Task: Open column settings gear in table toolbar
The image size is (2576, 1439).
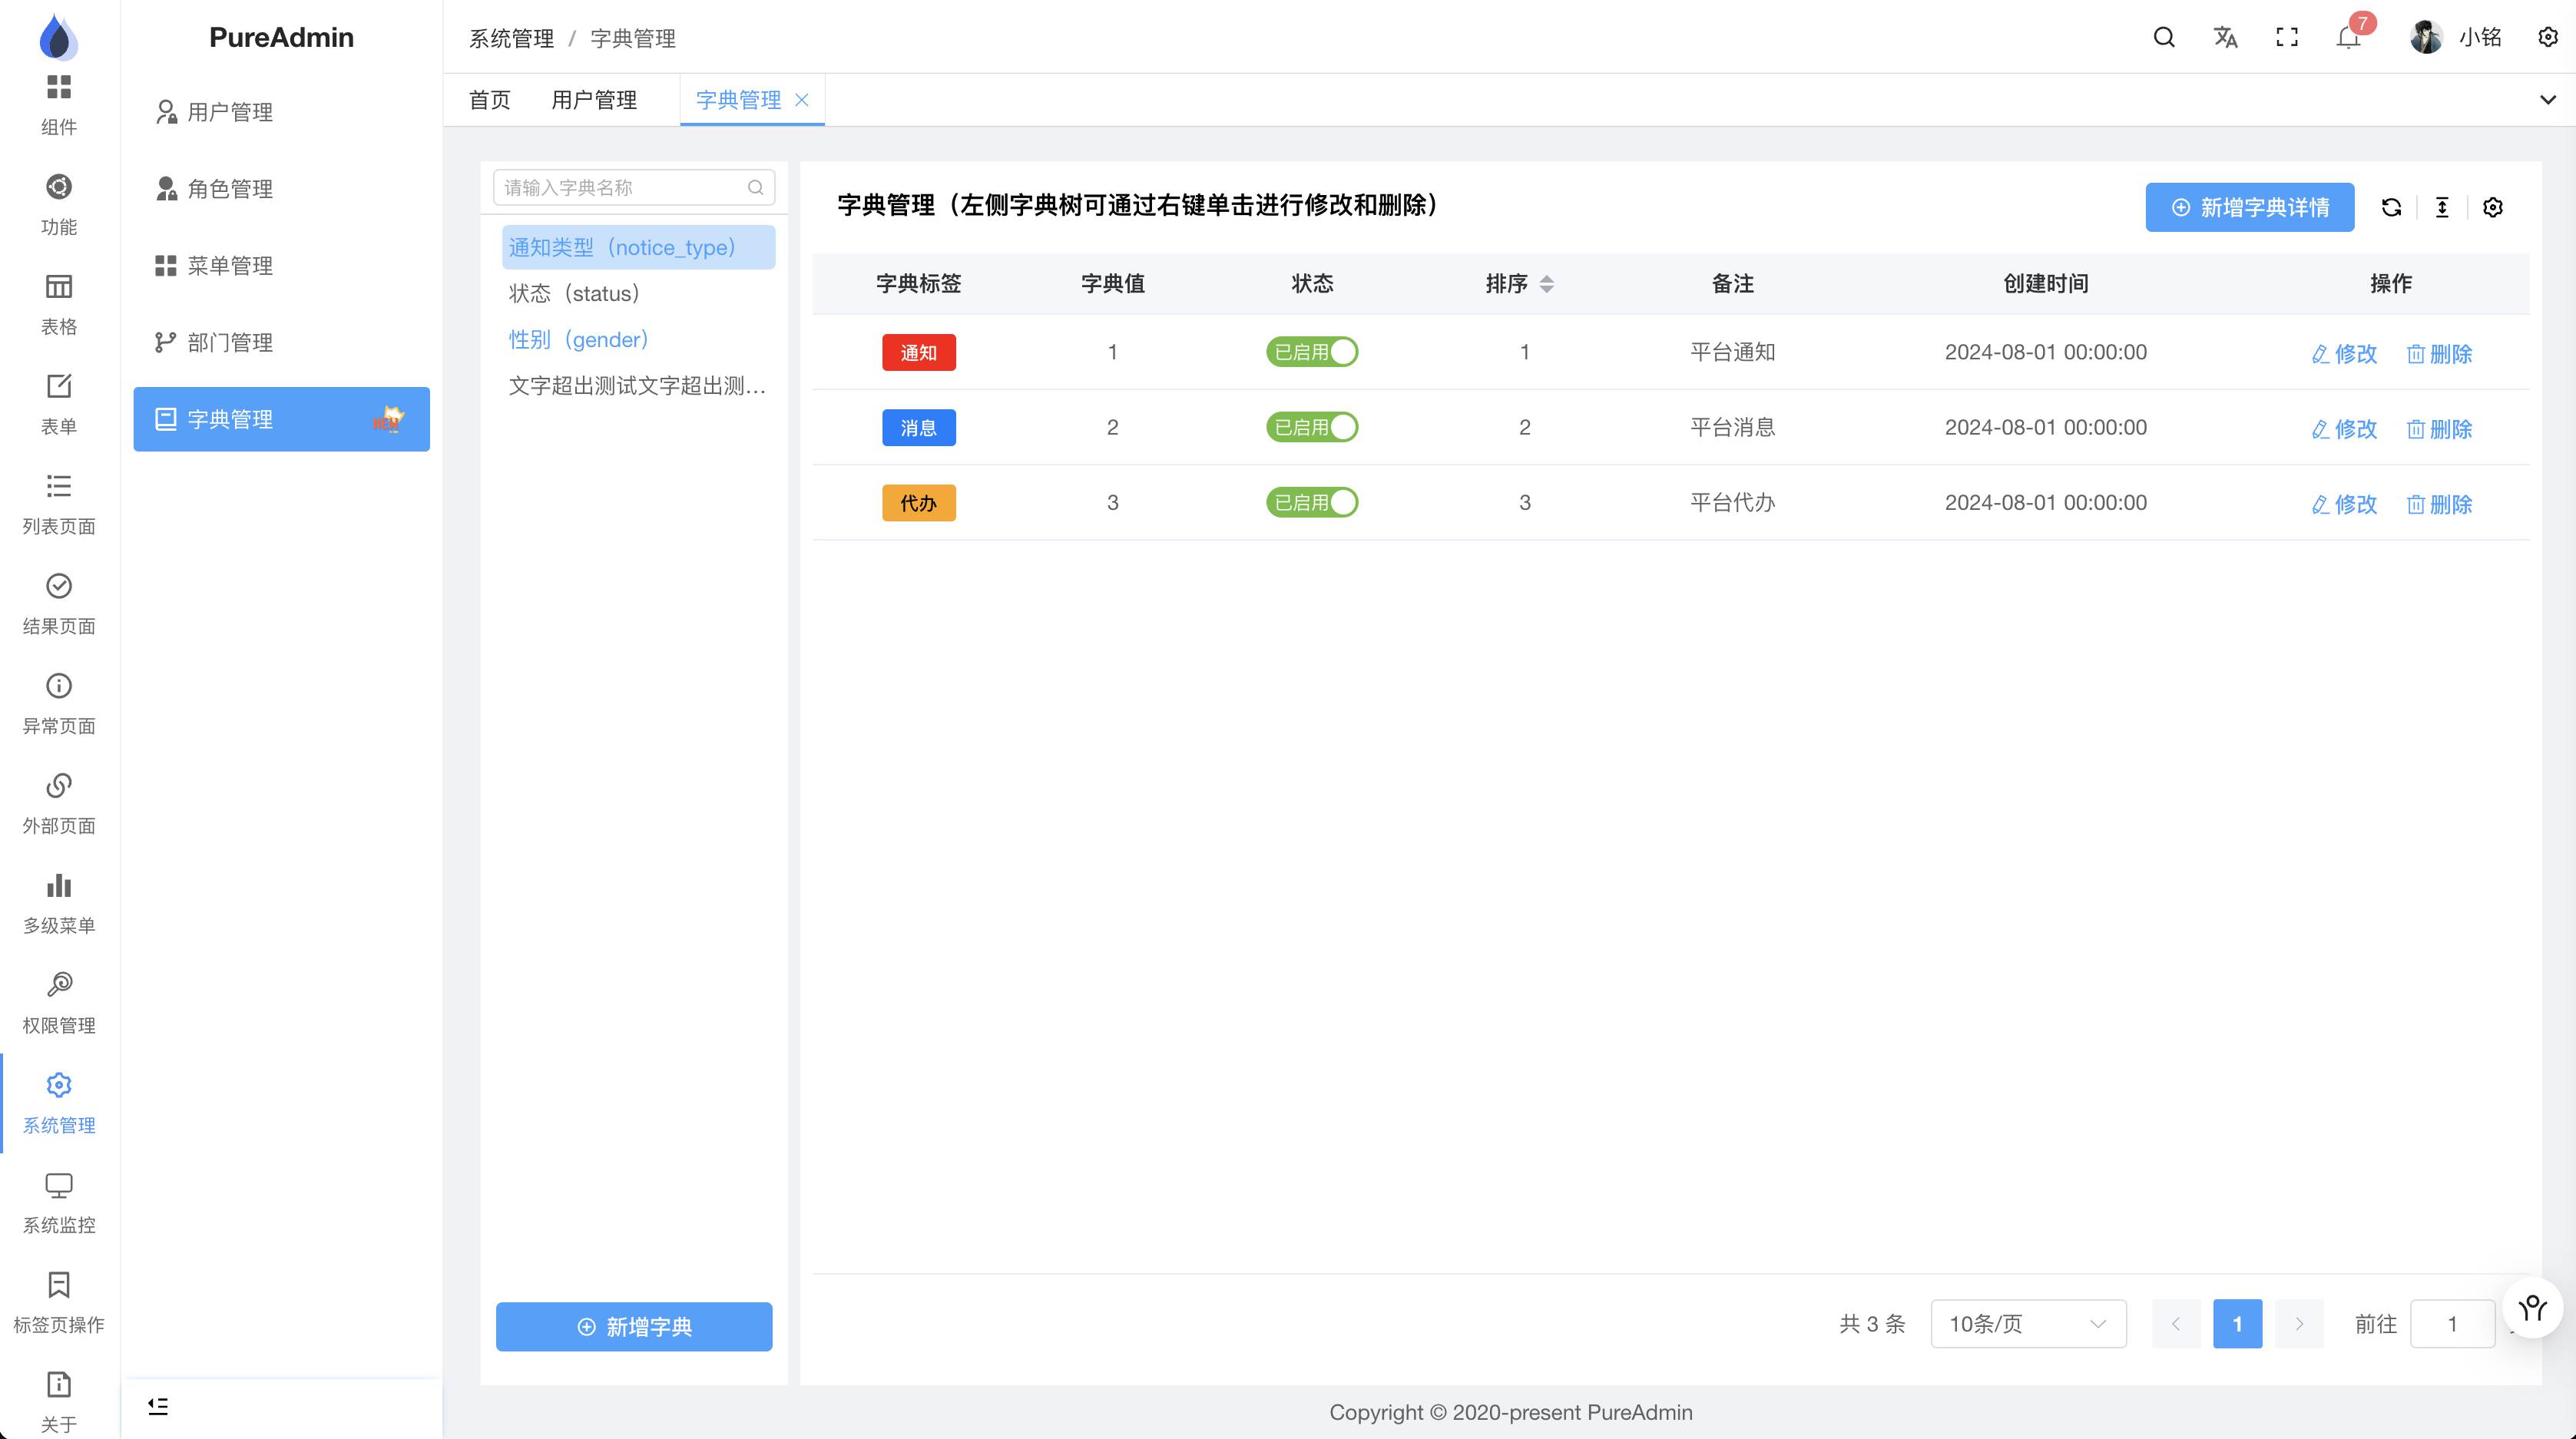Action: (2493, 207)
